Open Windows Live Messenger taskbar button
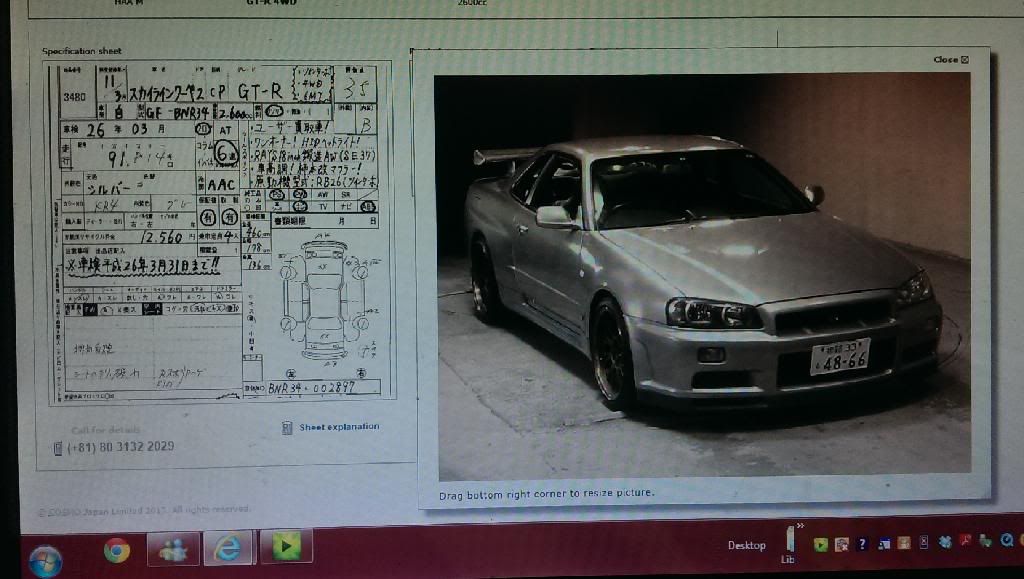Image resolution: width=1024 pixels, height=579 pixels. click(173, 549)
